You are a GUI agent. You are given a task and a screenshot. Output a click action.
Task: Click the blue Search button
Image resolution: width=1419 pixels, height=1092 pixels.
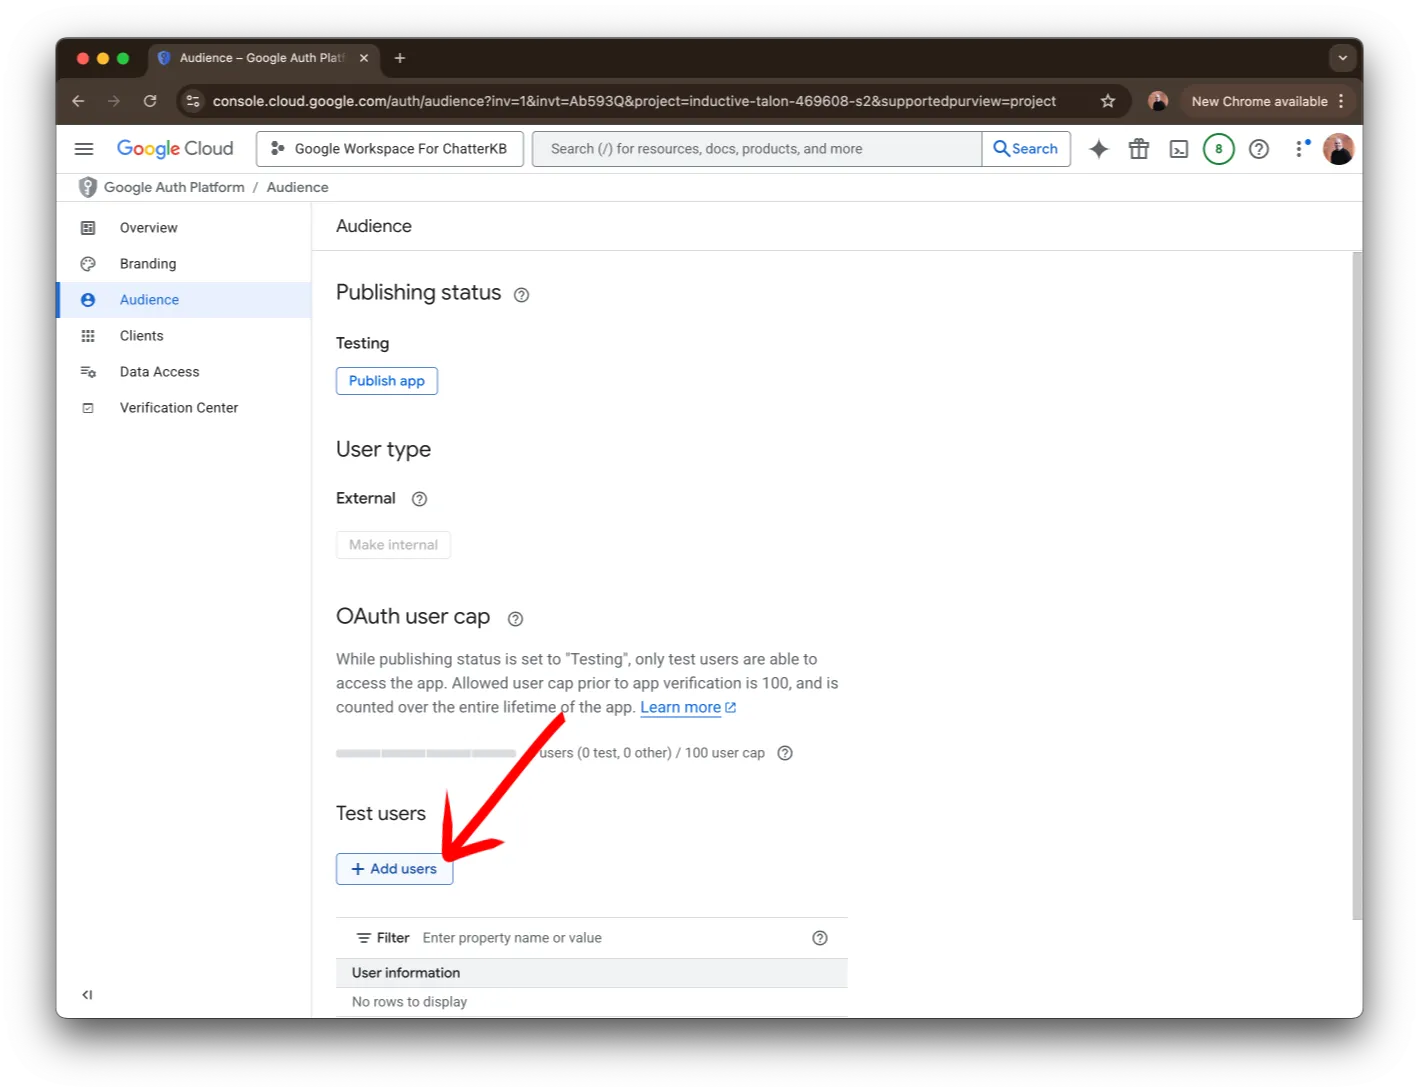pos(1026,149)
